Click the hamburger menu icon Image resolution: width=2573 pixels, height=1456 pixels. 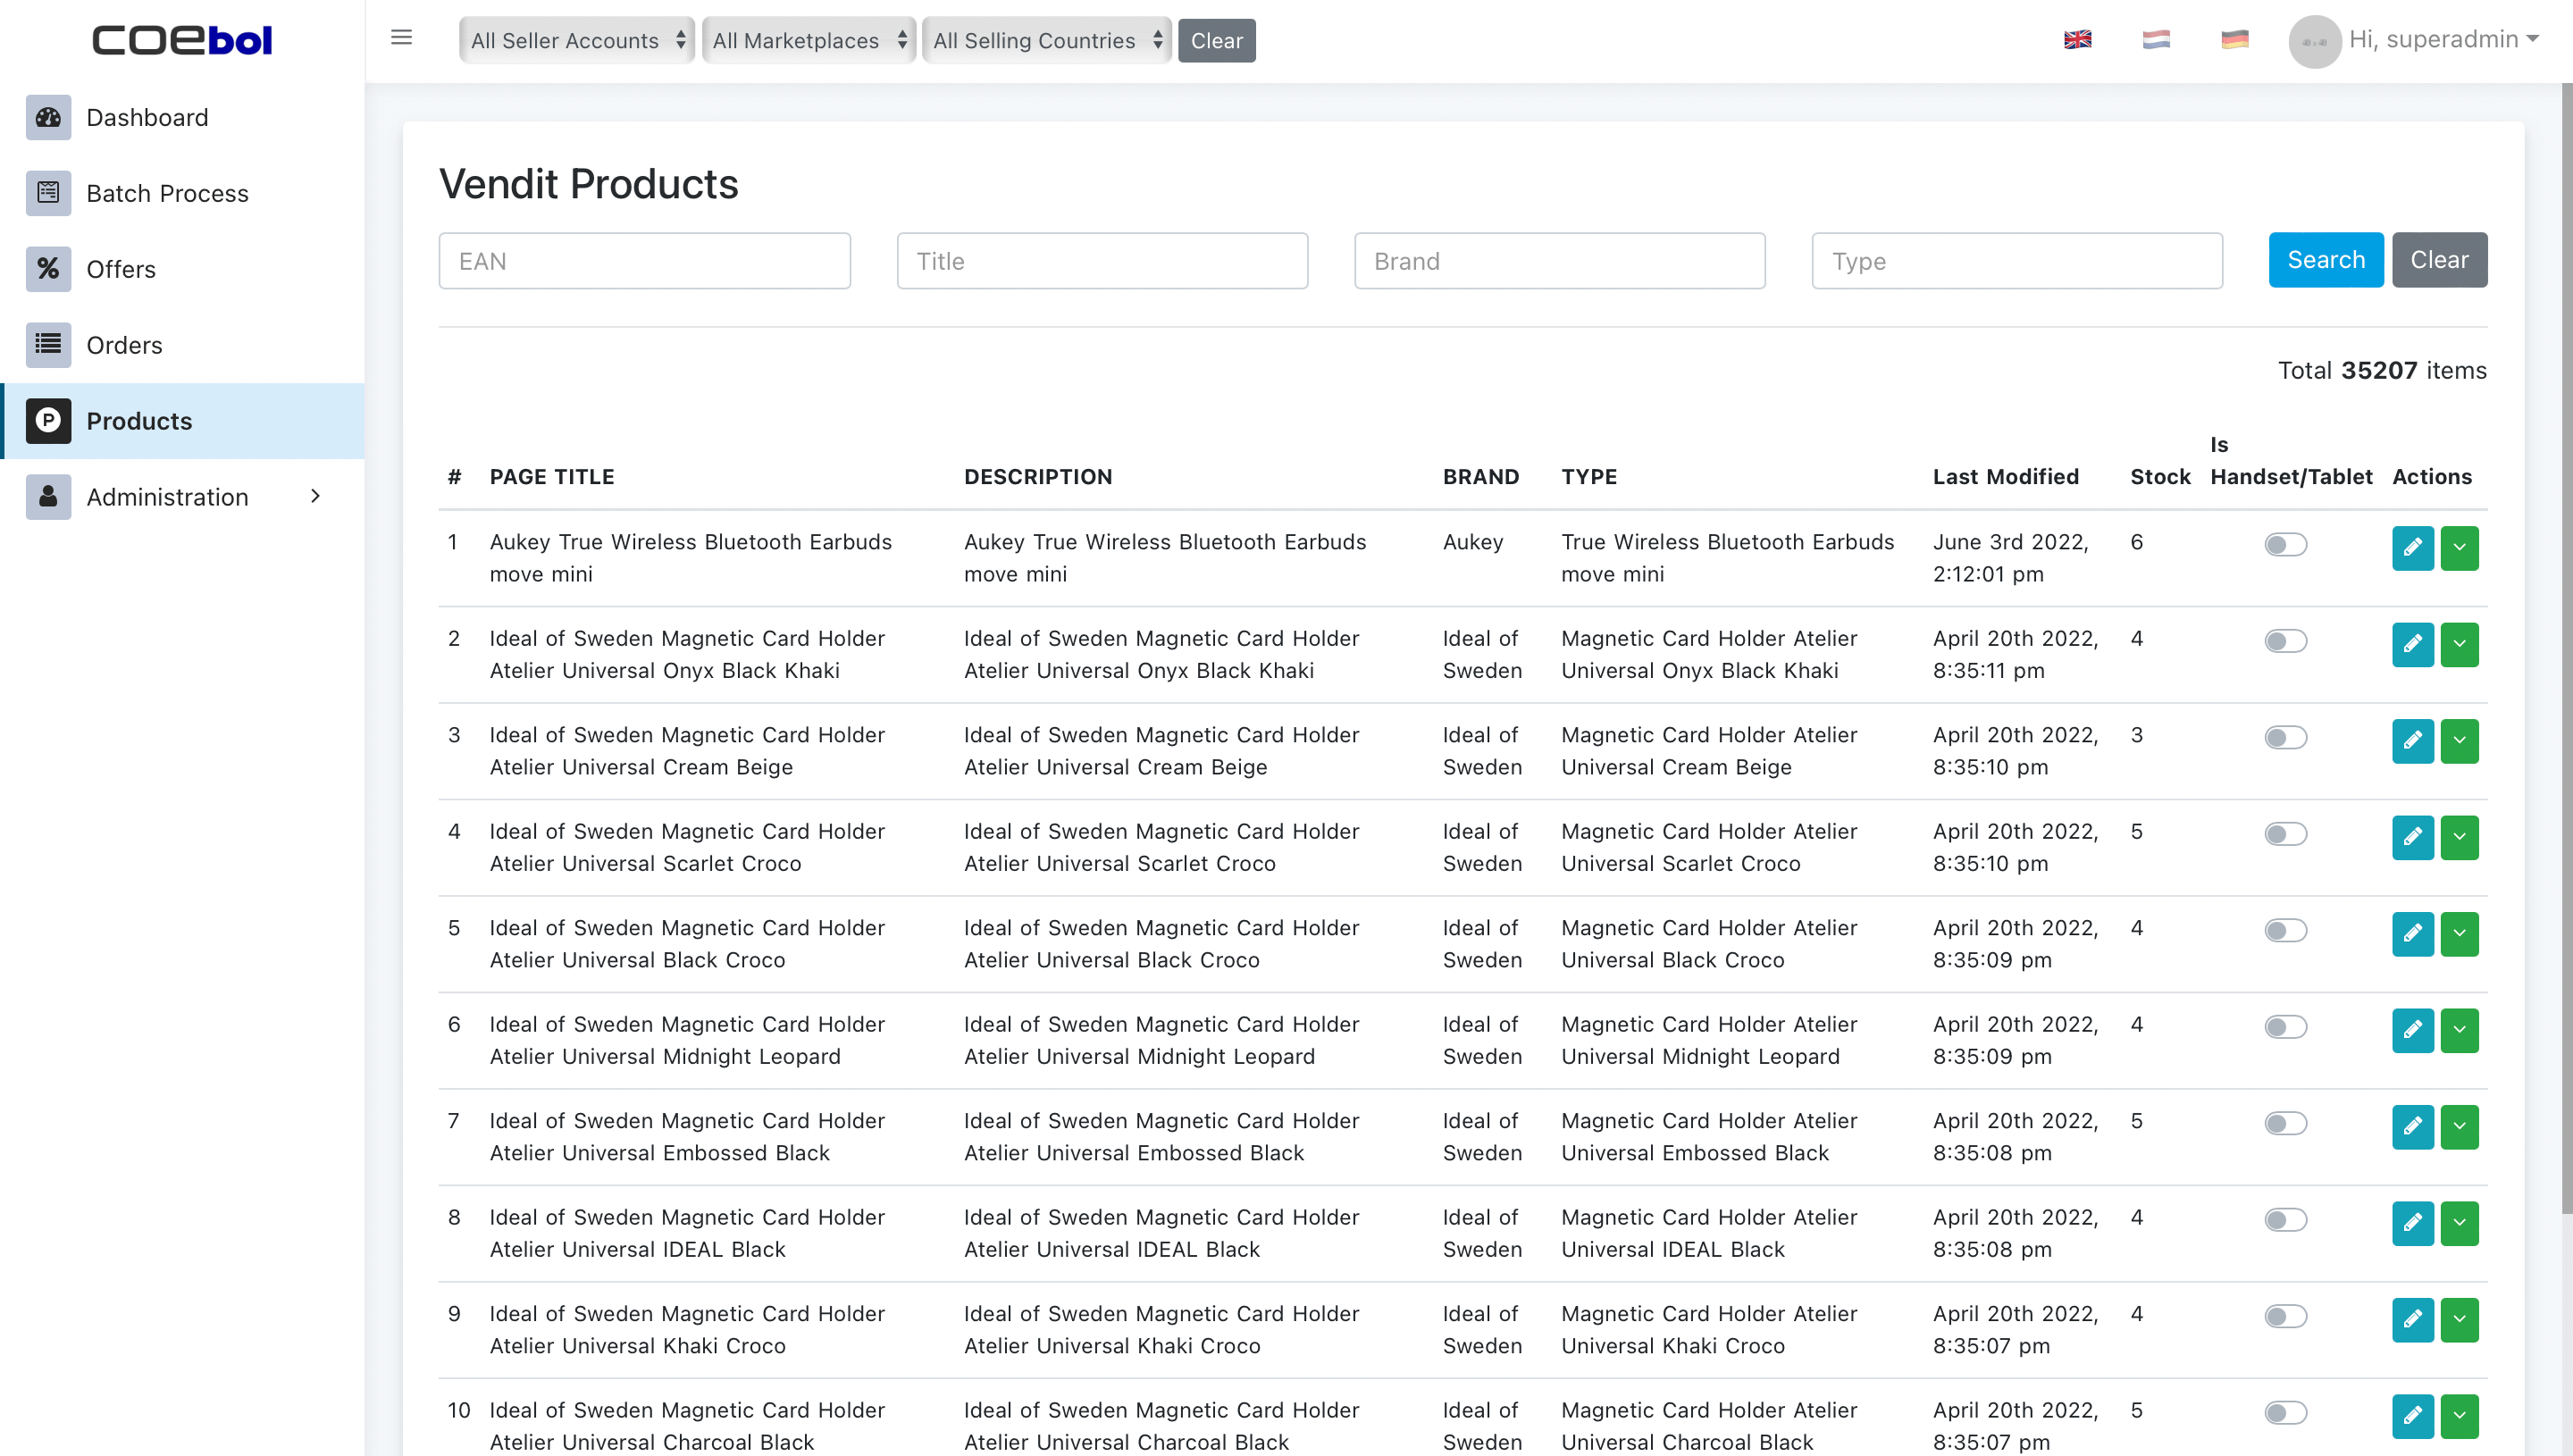point(401,38)
